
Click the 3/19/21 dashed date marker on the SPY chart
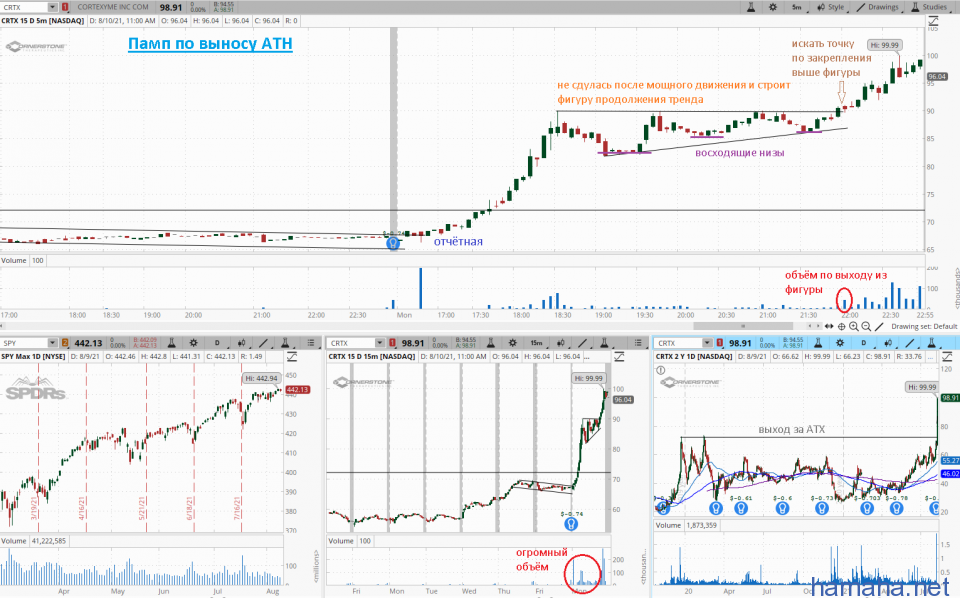click(x=35, y=509)
